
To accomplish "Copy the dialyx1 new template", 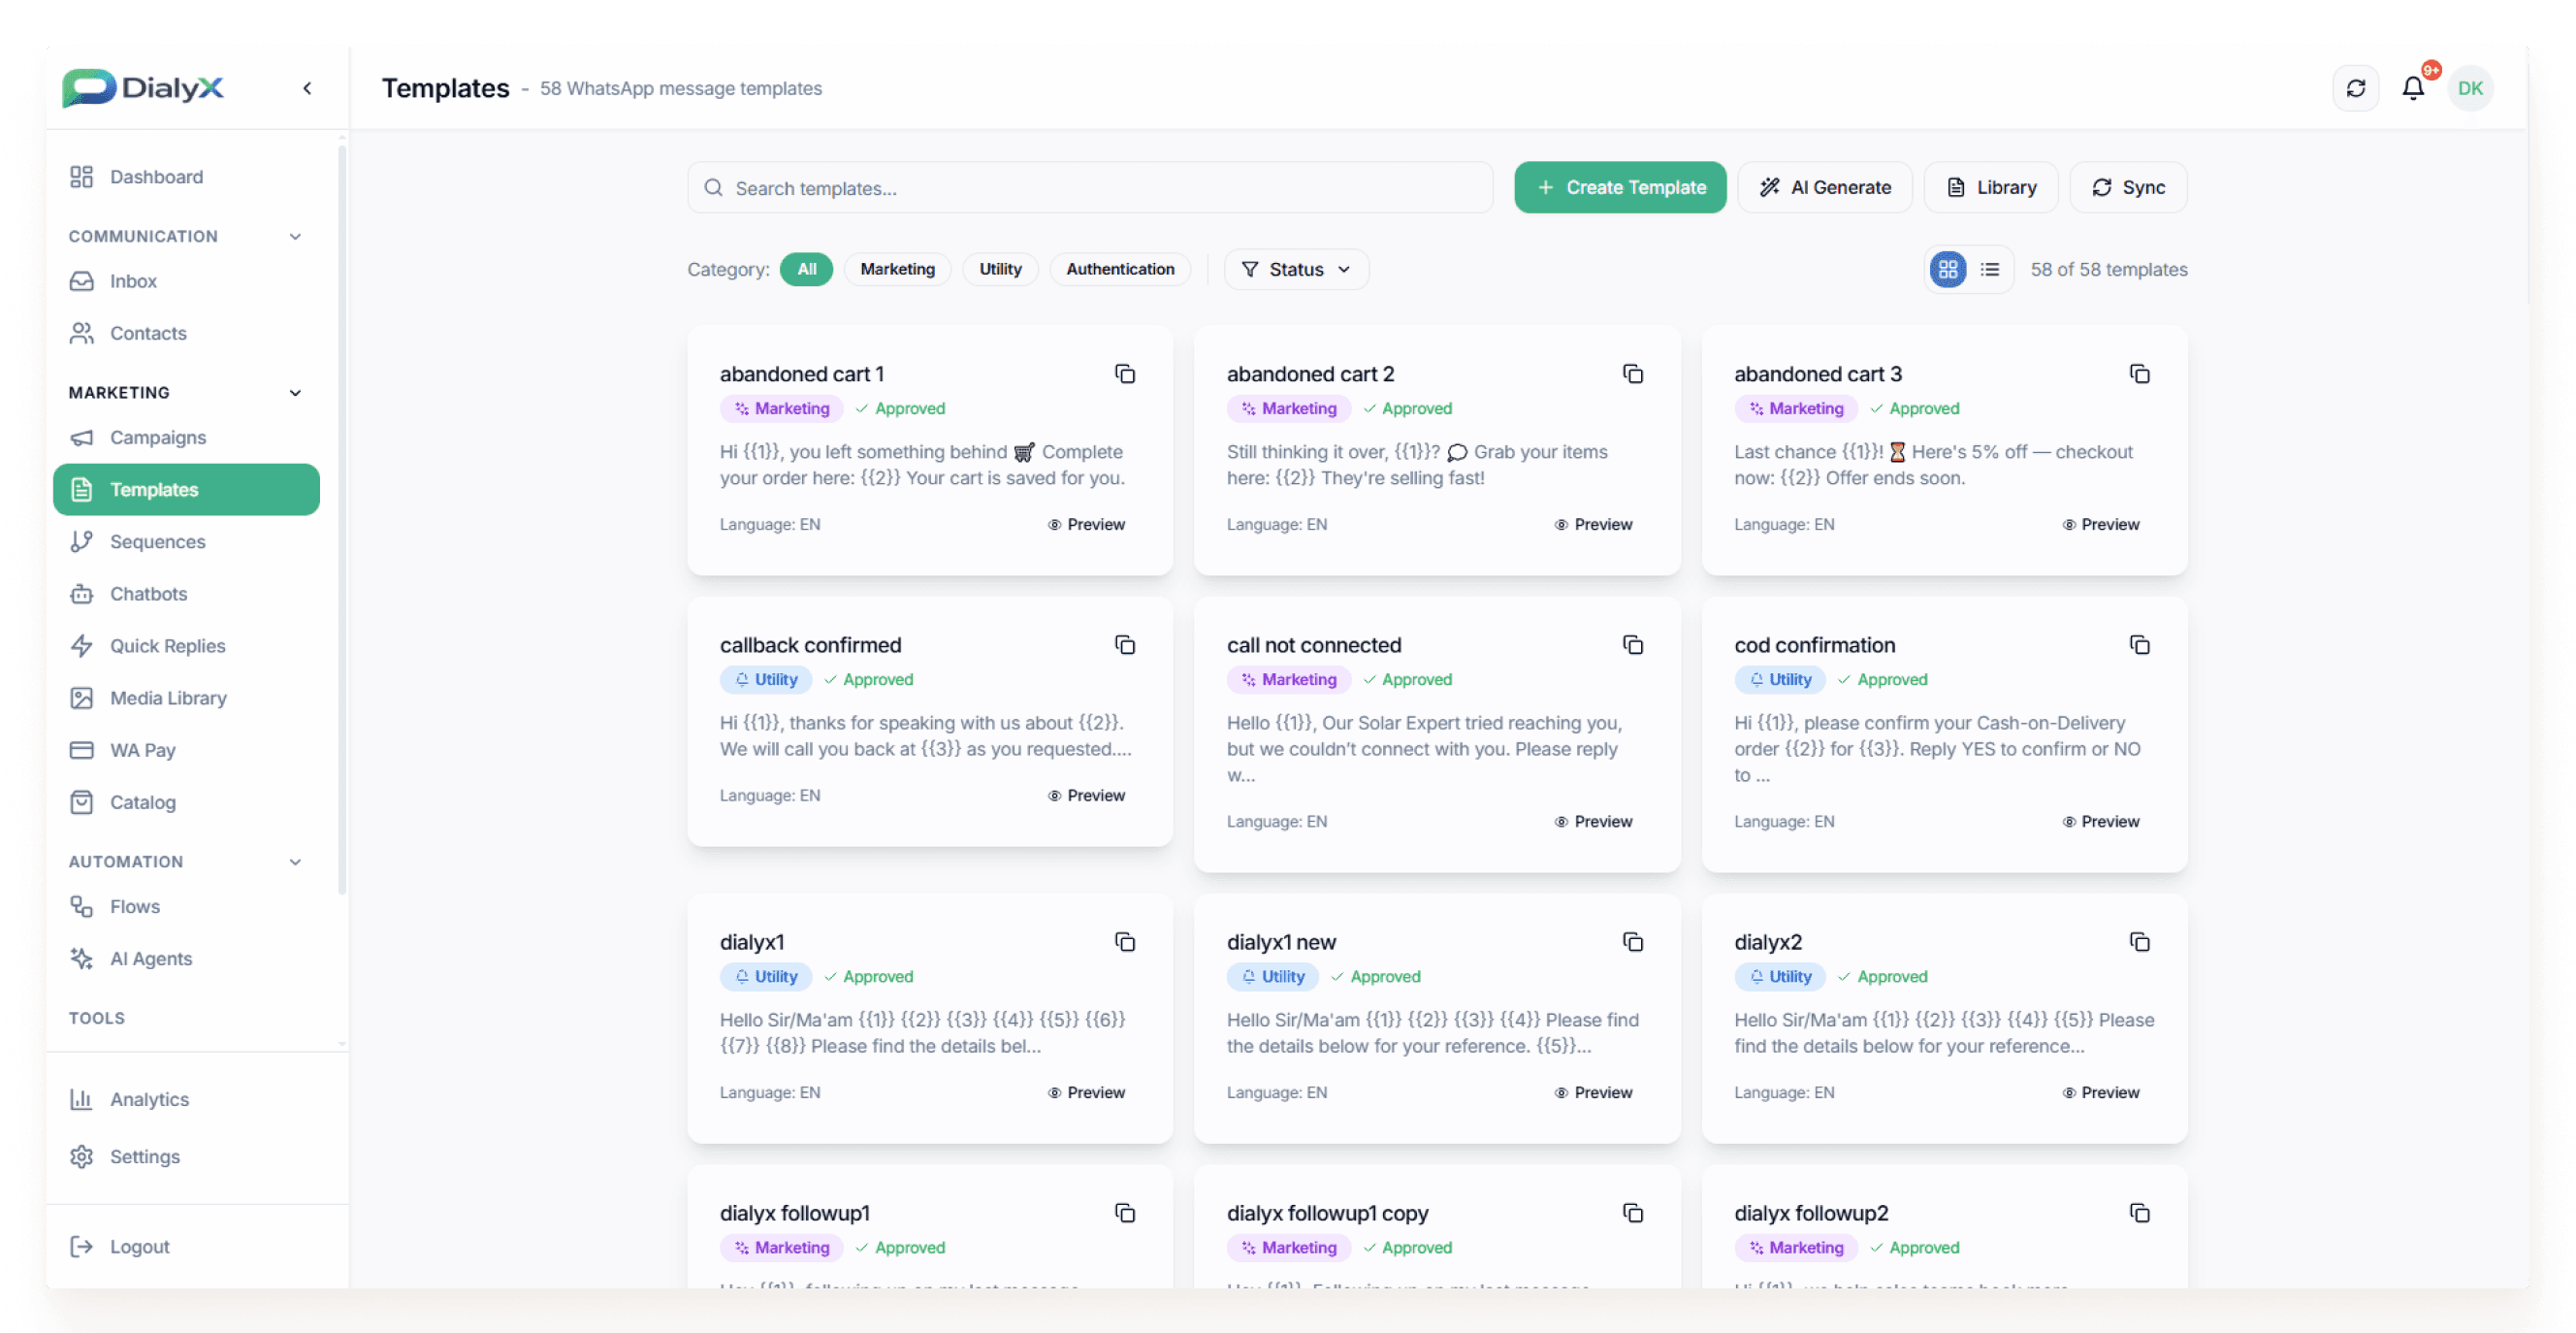I will [1632, 942].
